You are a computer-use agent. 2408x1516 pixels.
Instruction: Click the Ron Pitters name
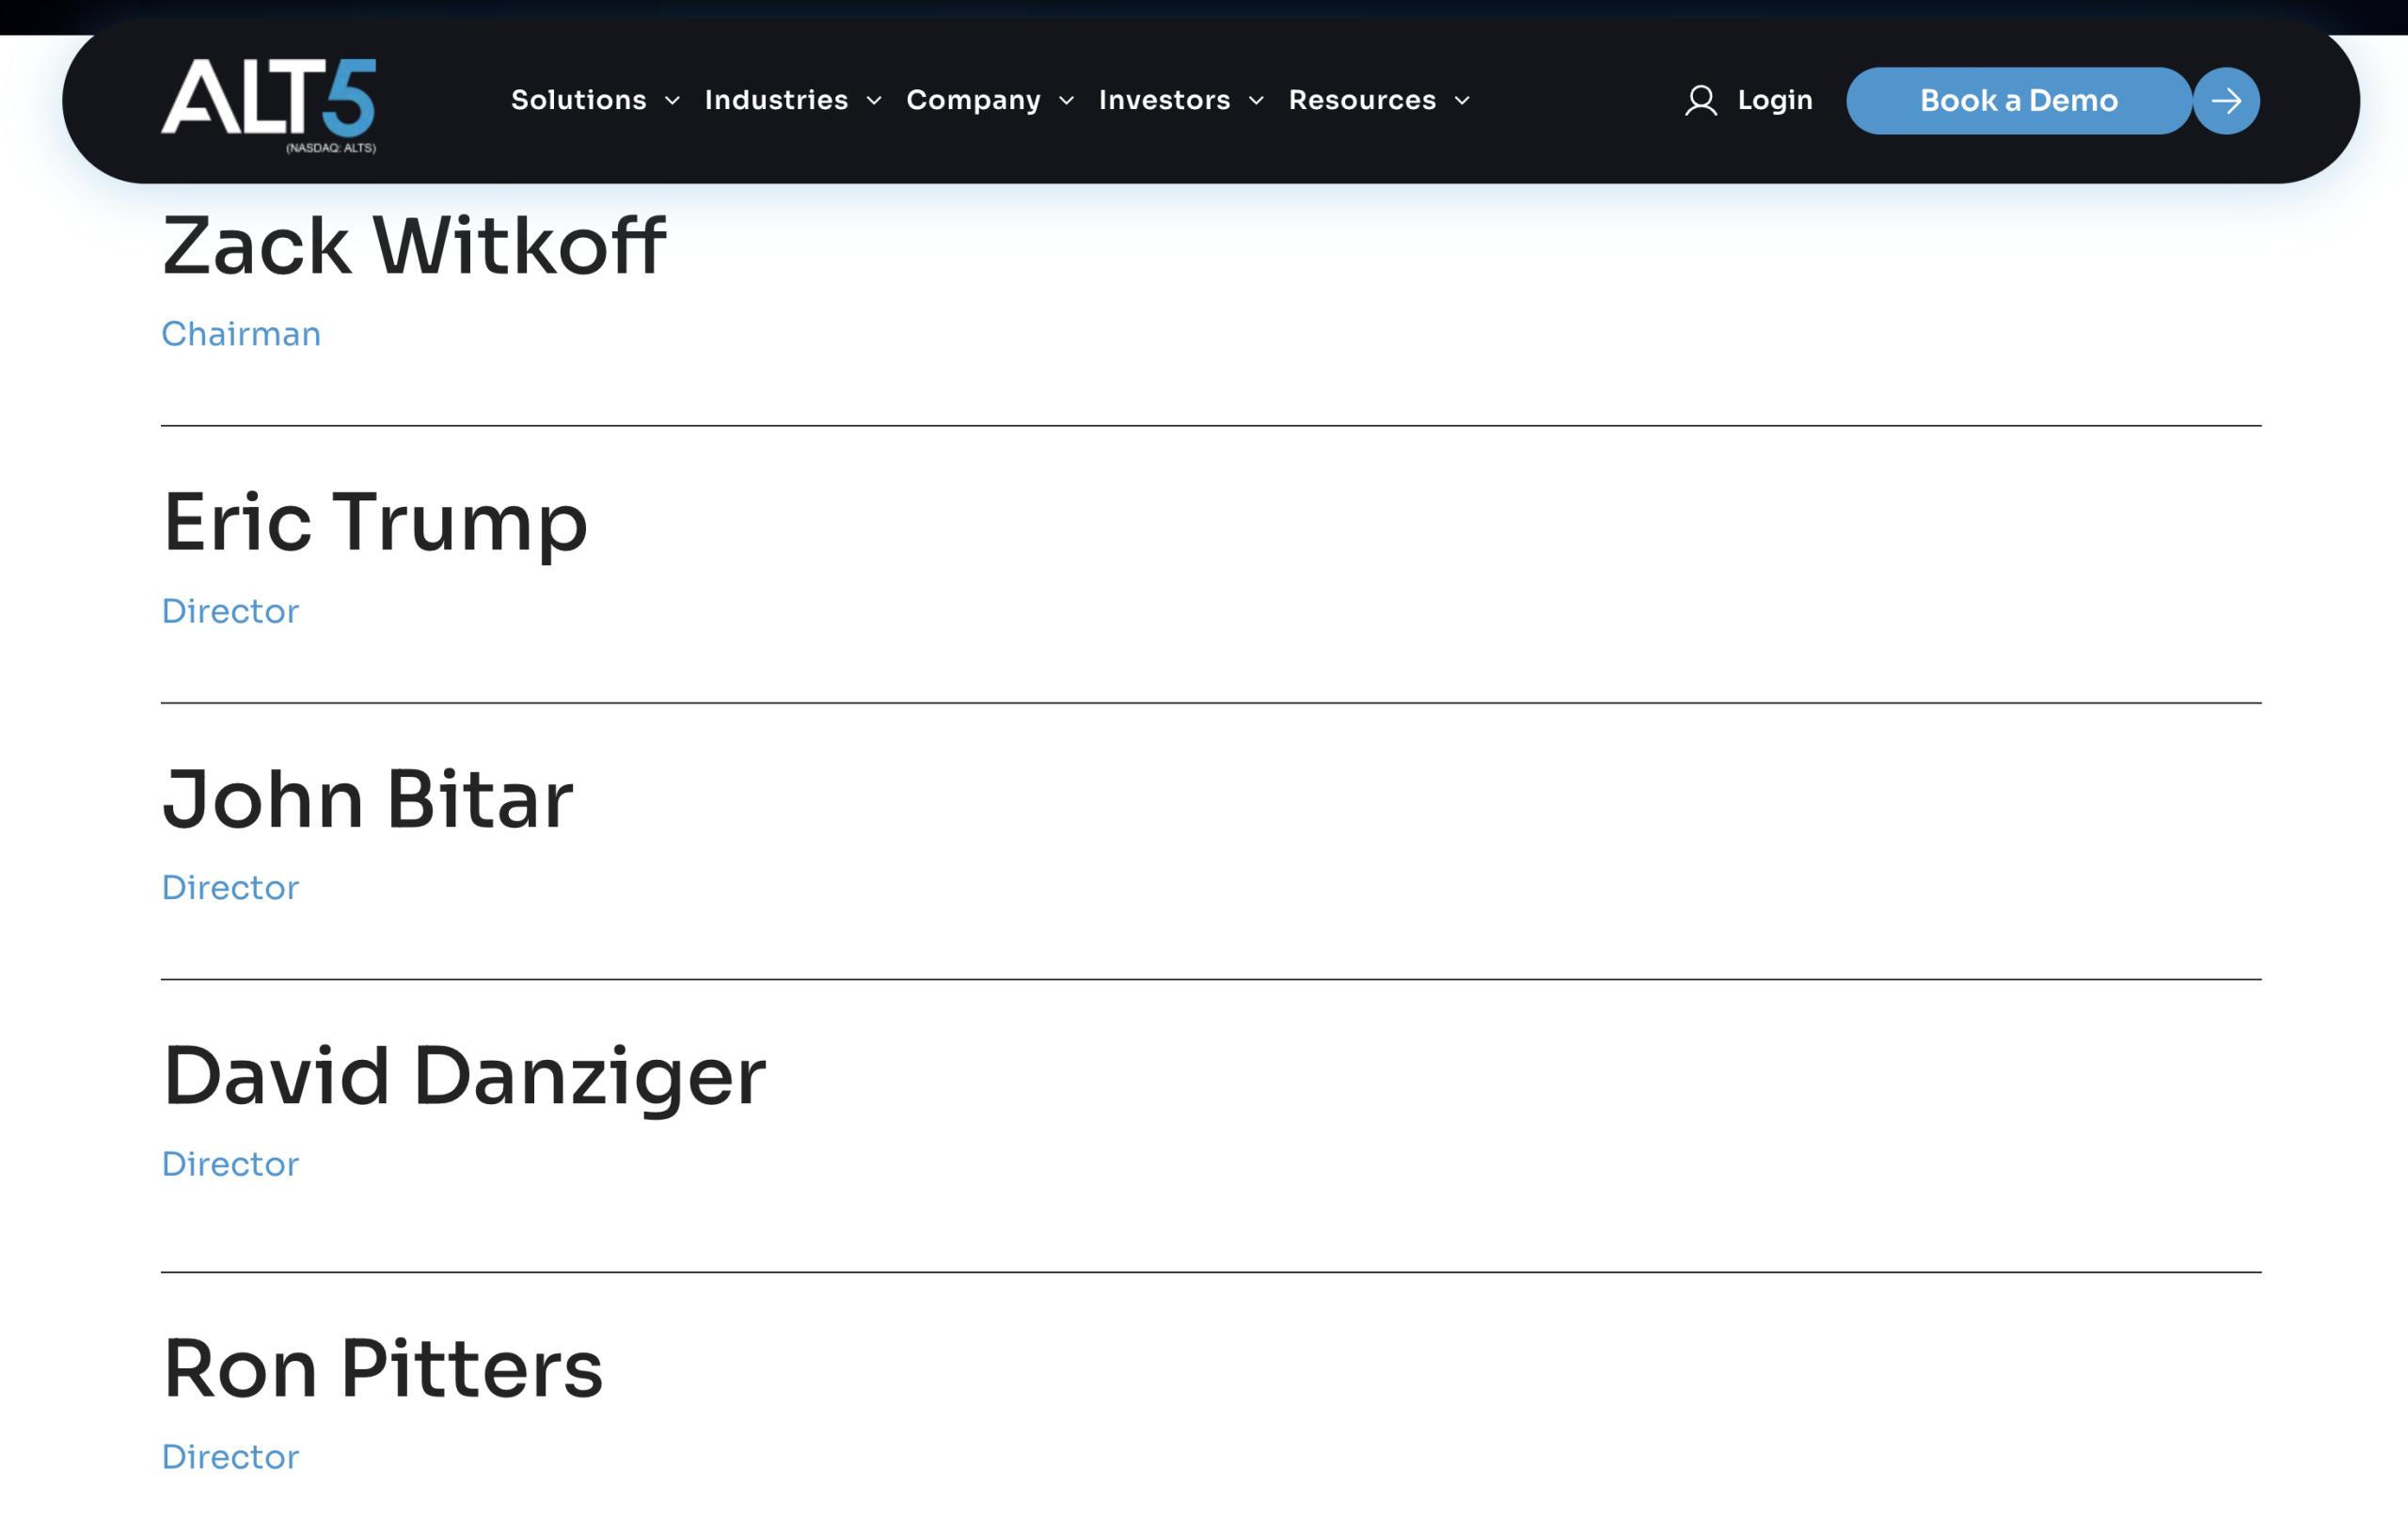point(383,1370)
